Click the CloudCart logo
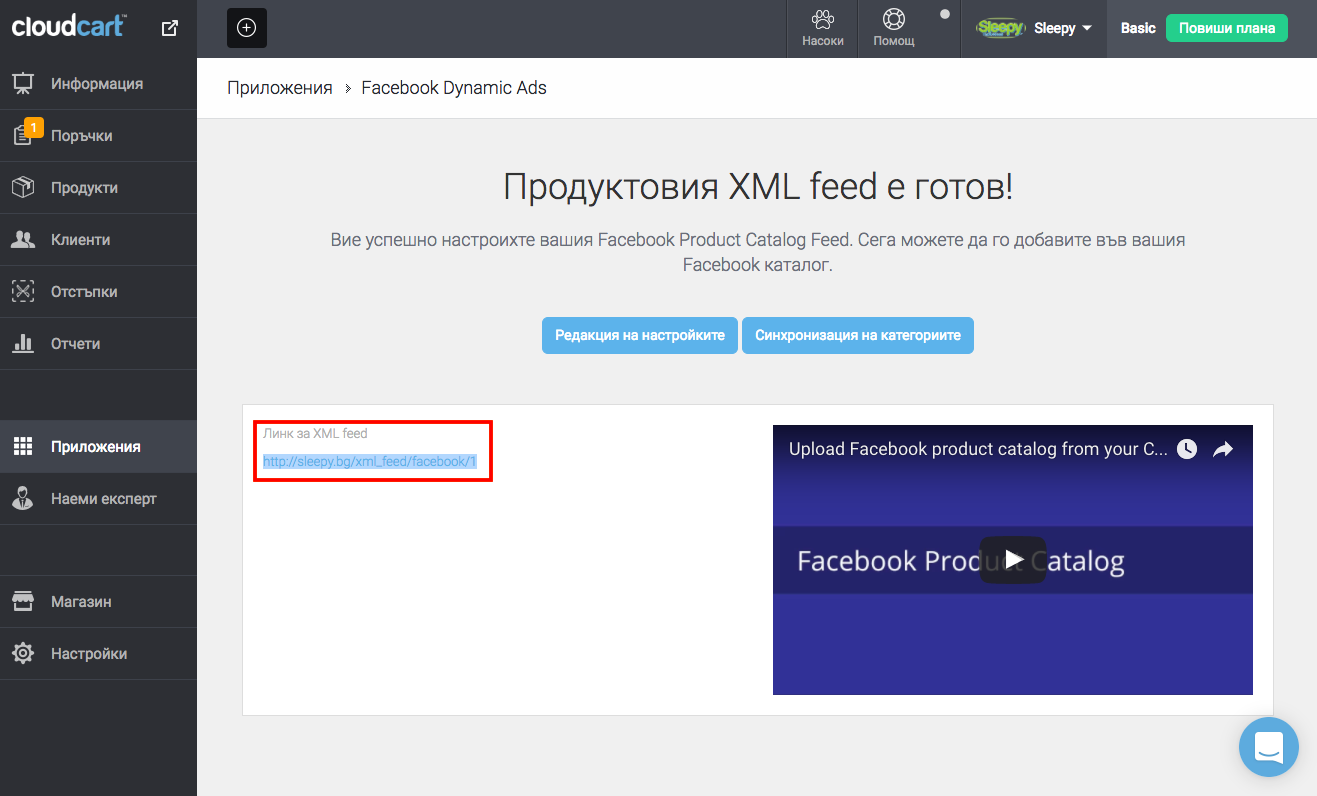This screenshot has width=1317, height=796. 69,27
